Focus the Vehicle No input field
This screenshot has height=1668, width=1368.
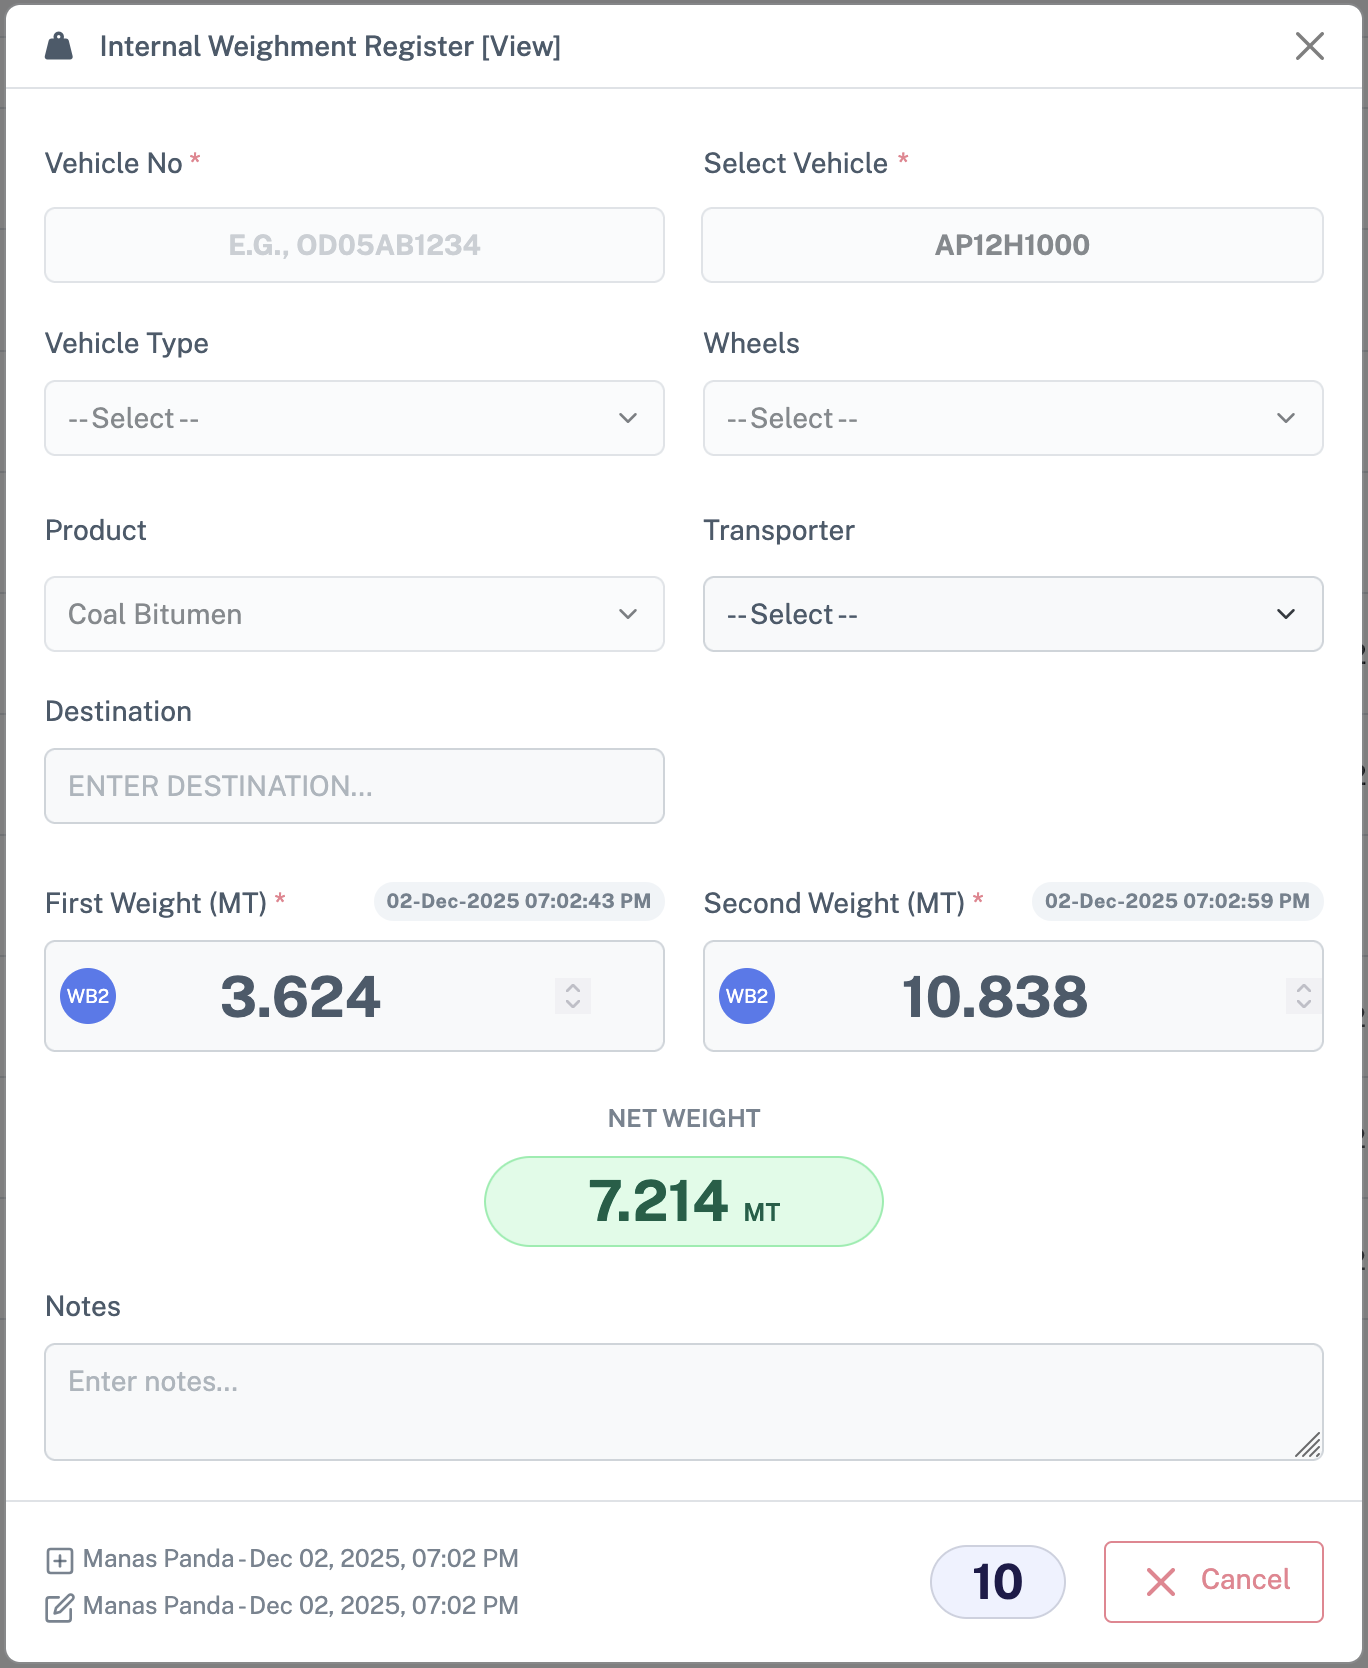(354, 245)
